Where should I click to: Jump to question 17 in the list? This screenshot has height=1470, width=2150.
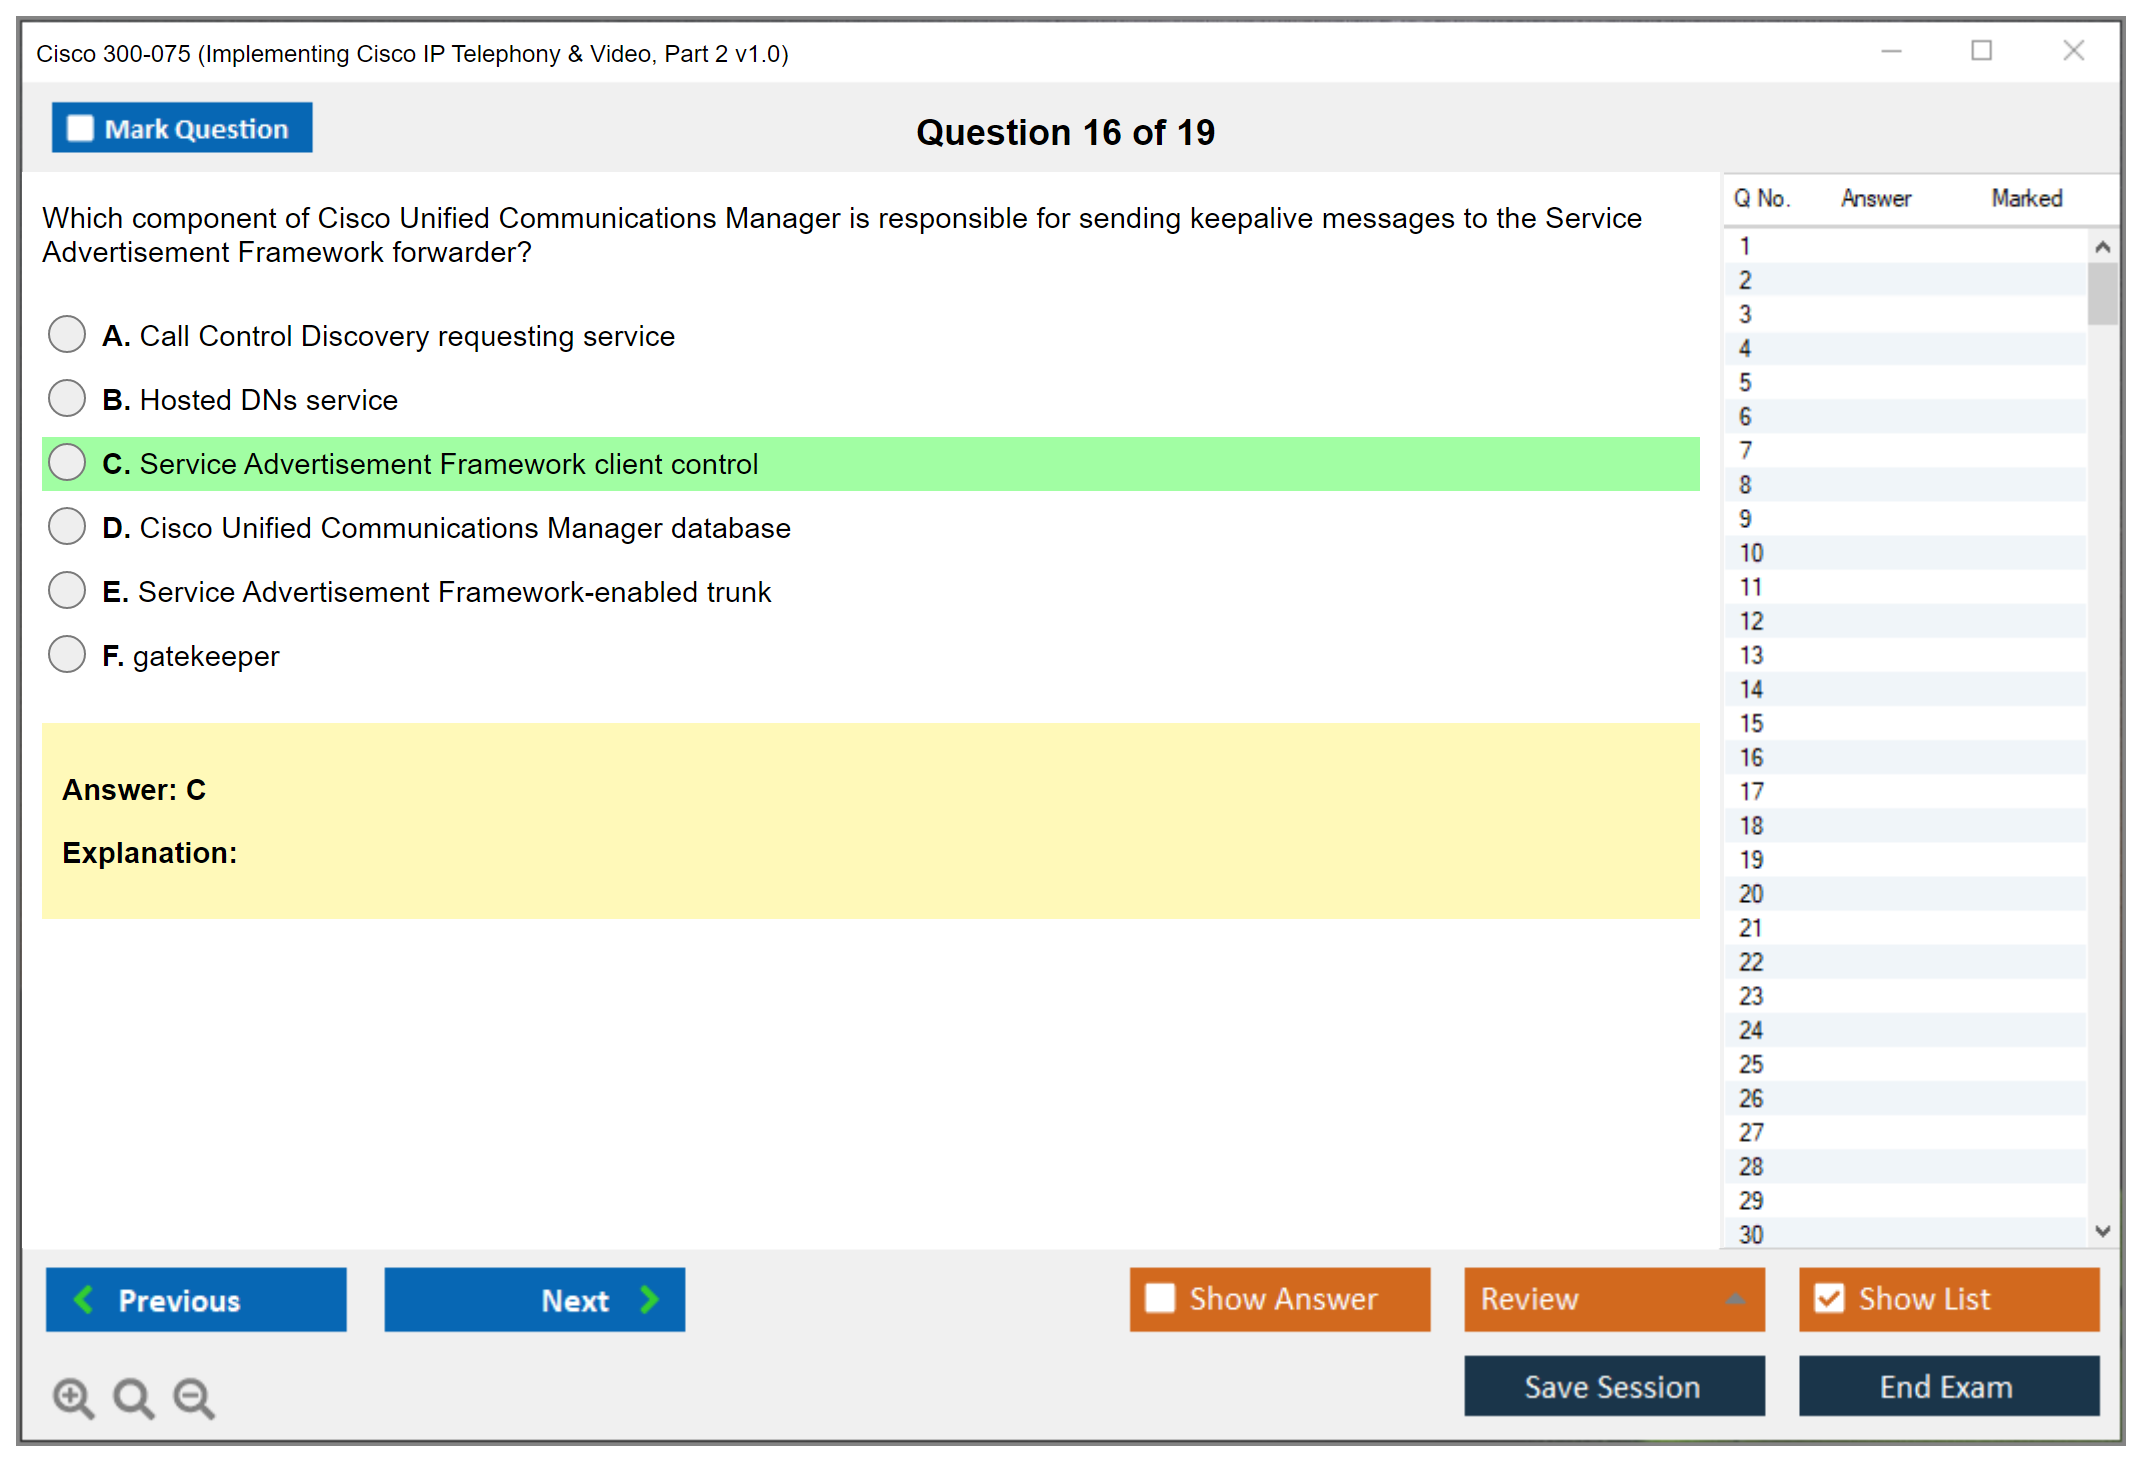[x=1751, y=791]
